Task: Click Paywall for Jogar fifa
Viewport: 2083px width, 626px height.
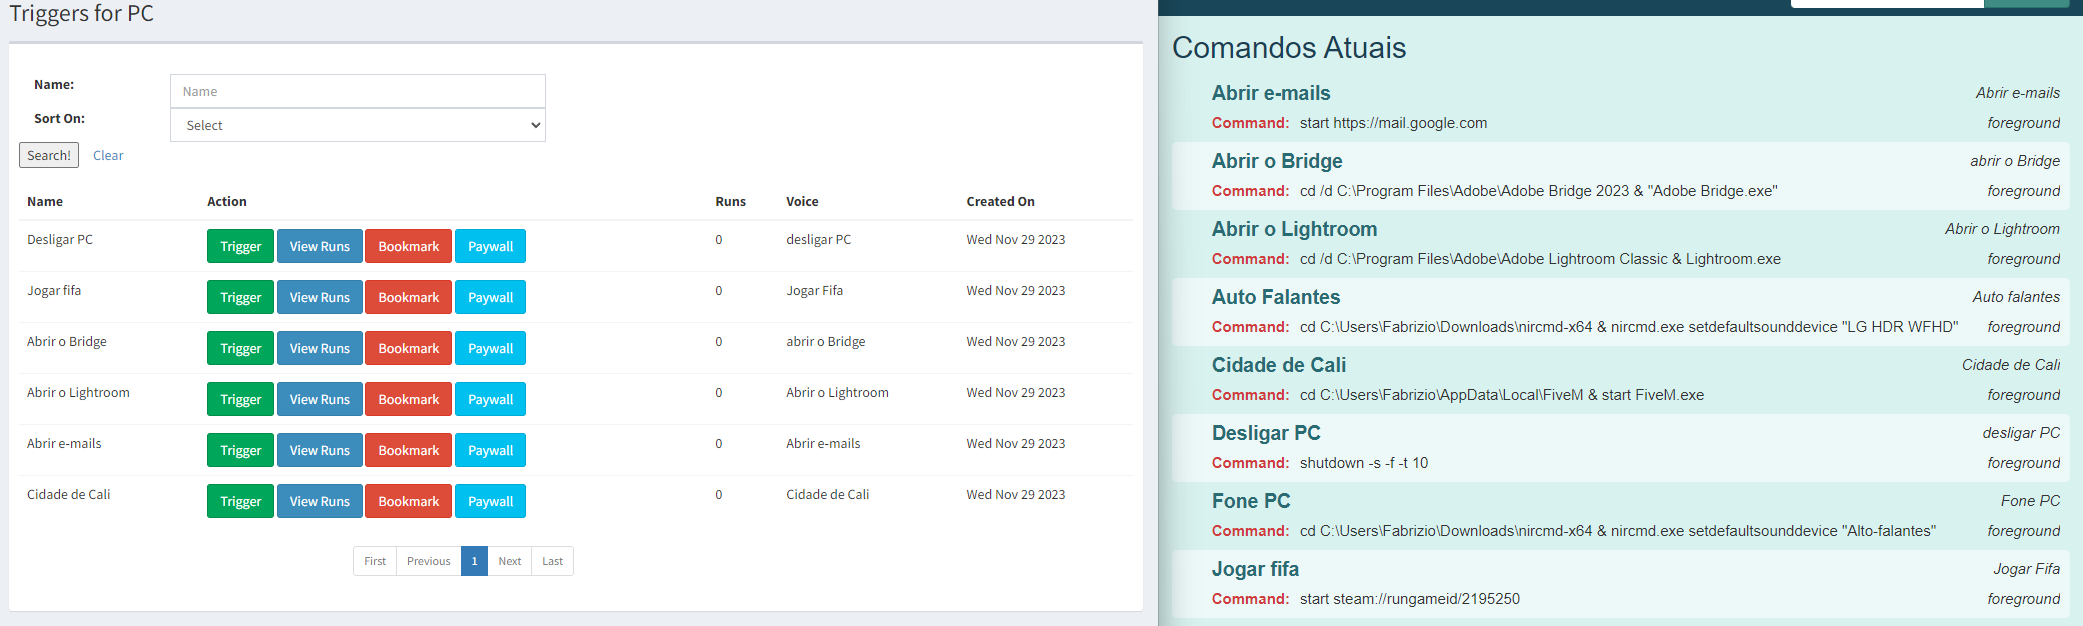Action: click(490, 297)
